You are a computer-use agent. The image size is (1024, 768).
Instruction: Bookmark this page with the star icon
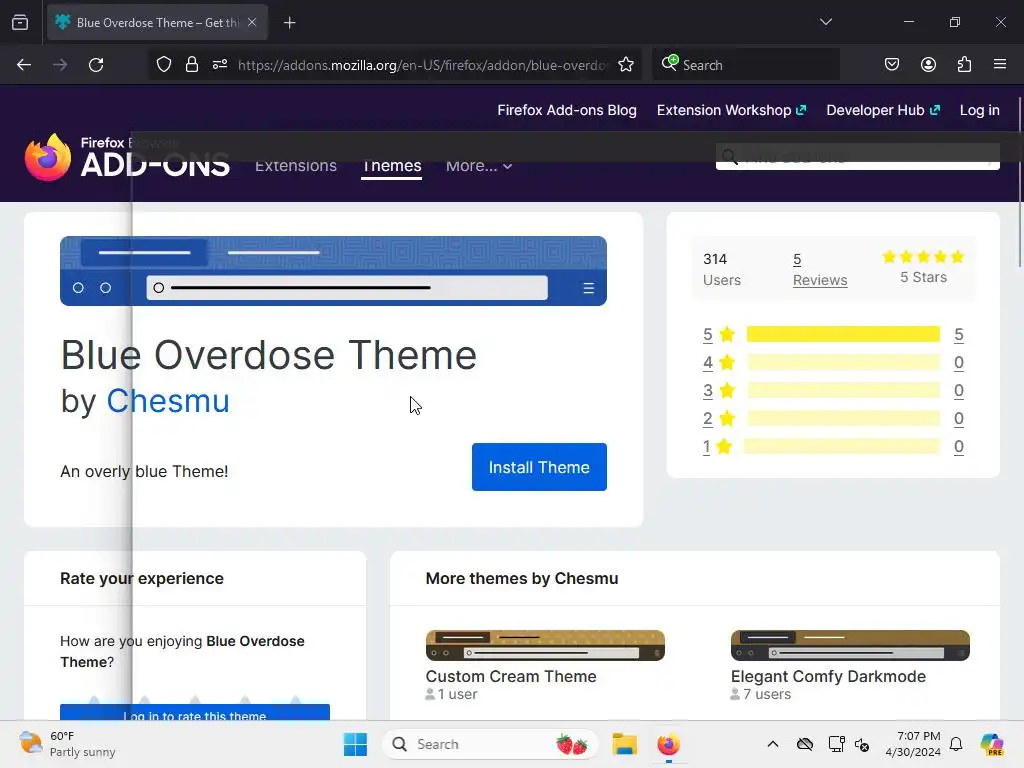click(626, 65)
